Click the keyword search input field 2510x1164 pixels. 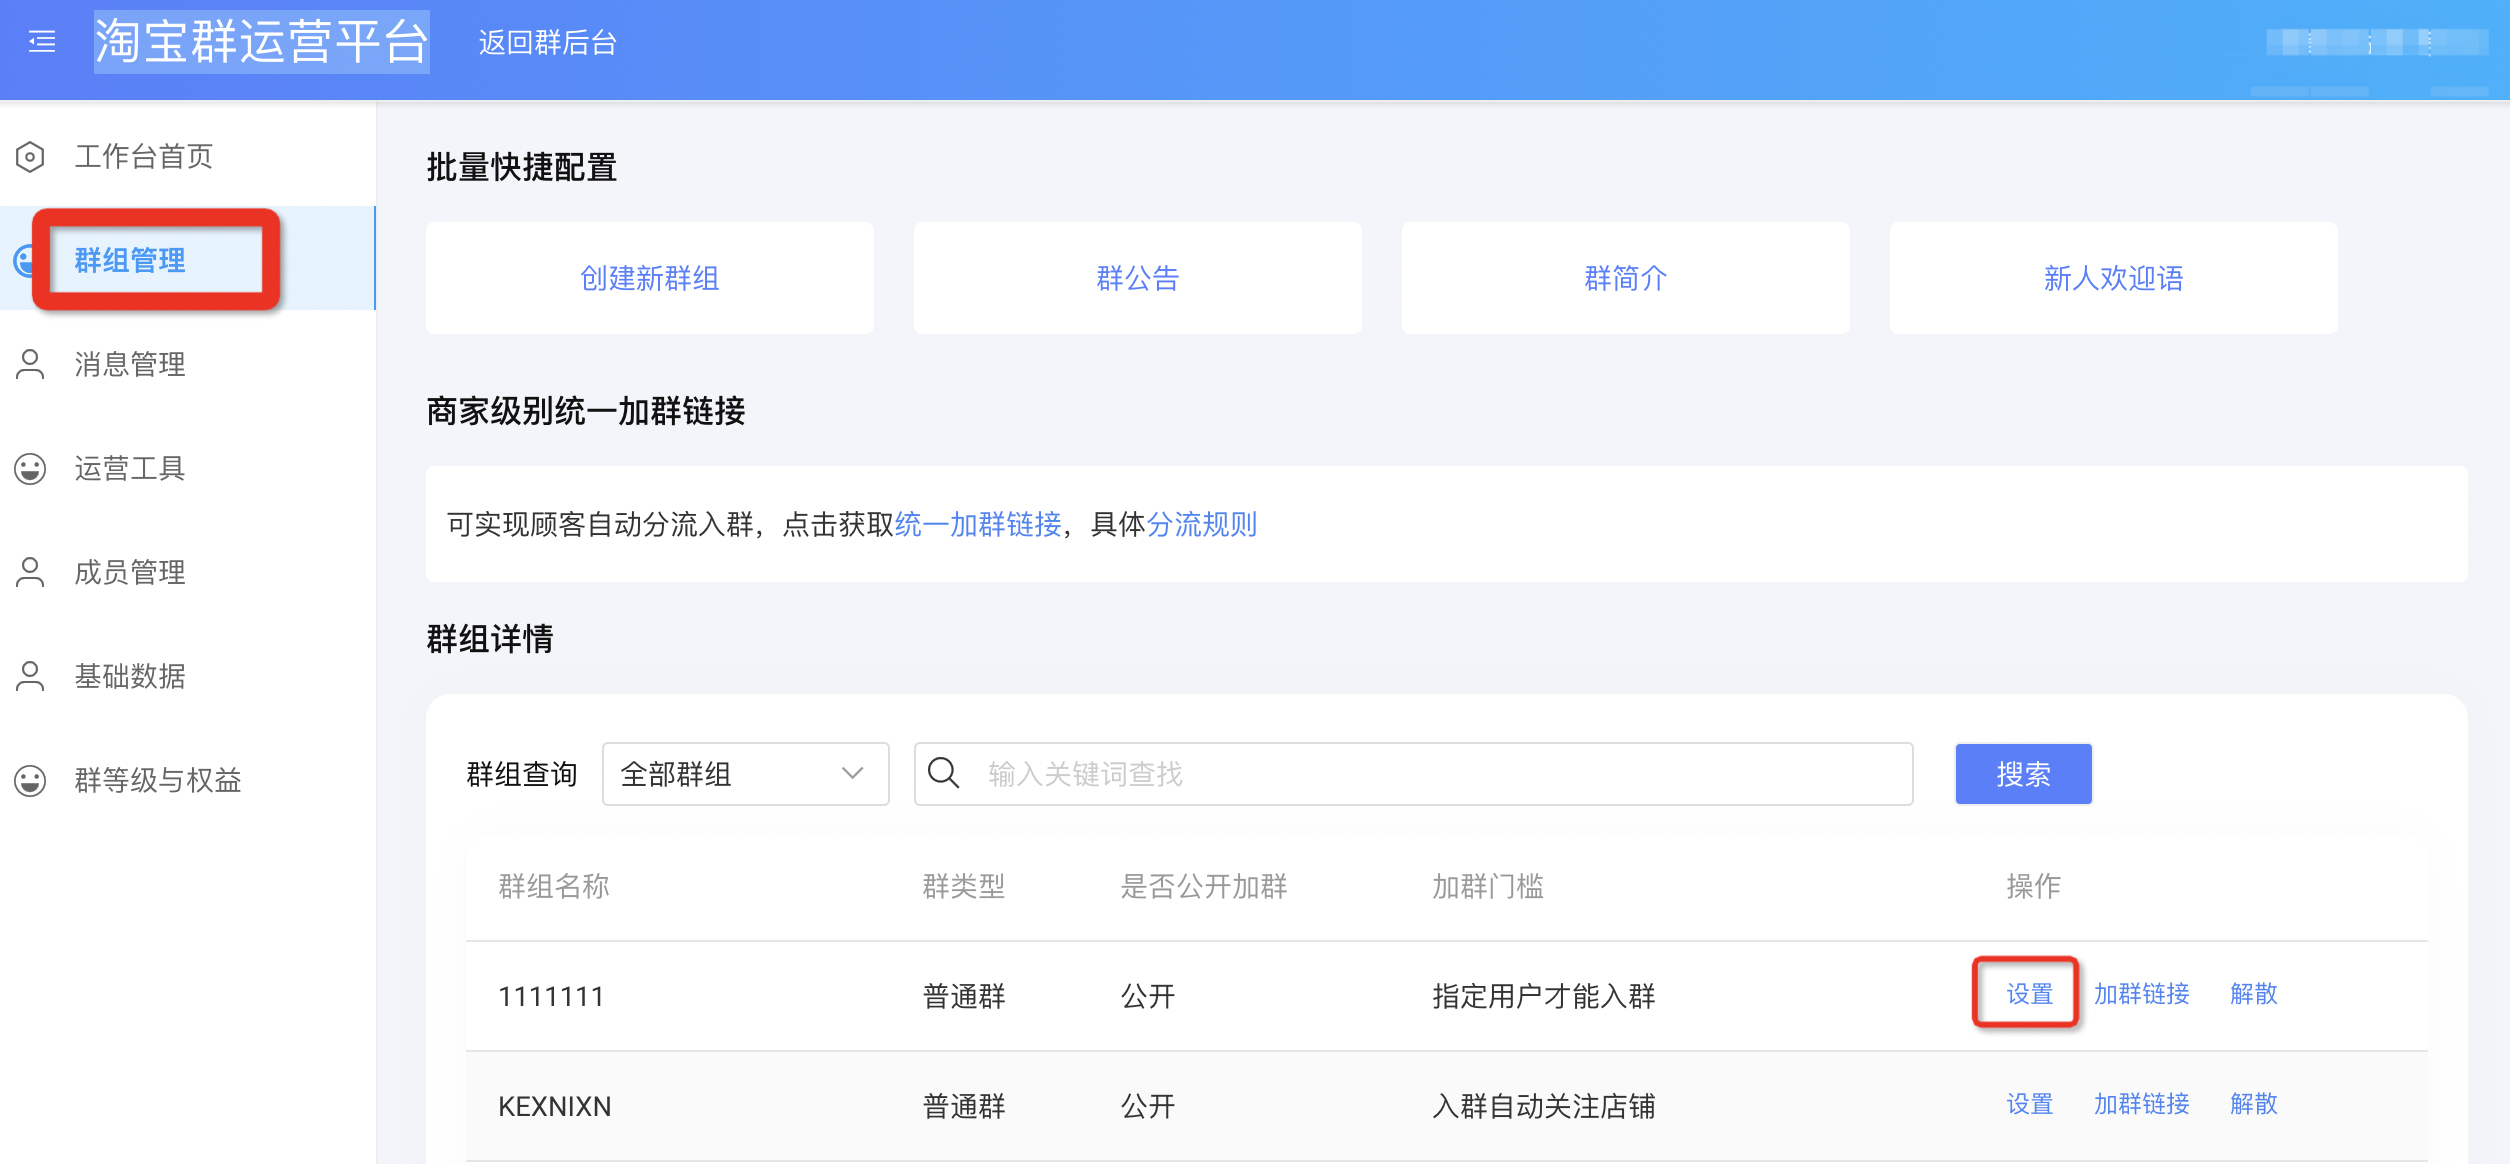coord(1413,774)
